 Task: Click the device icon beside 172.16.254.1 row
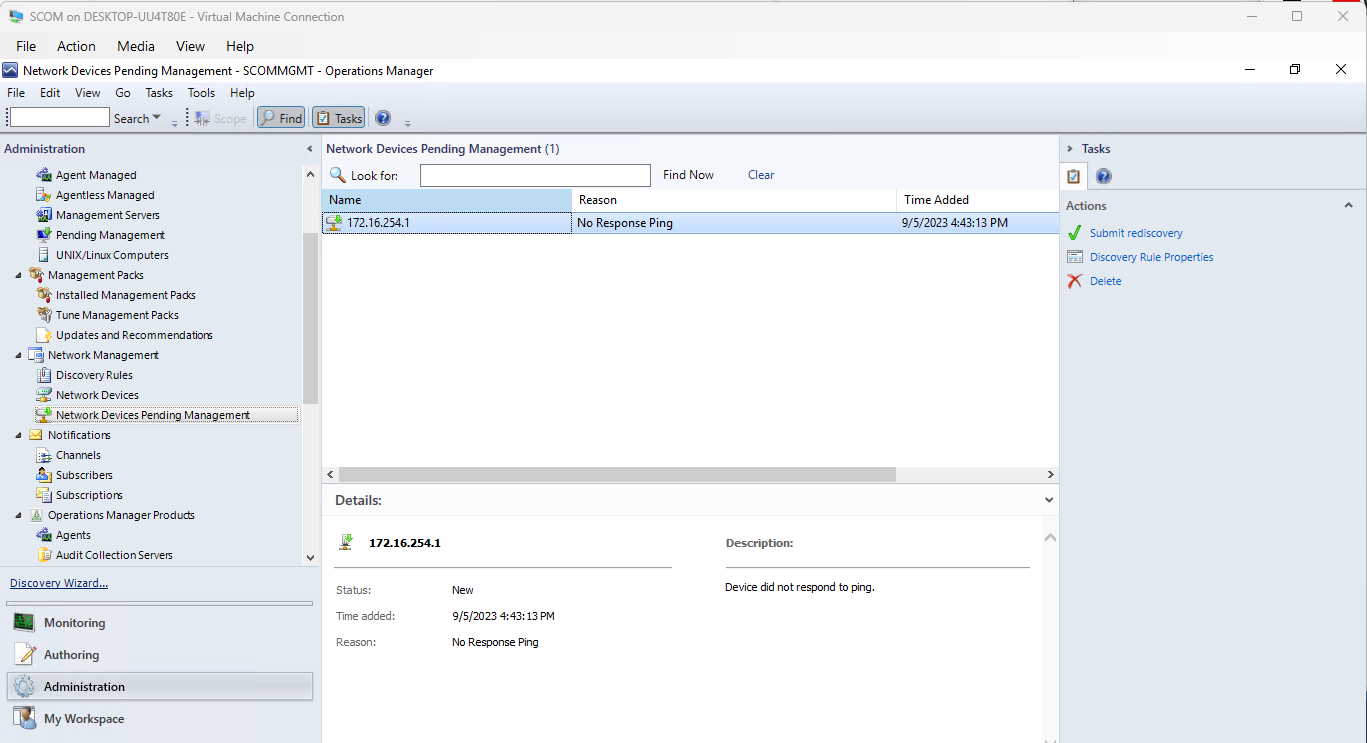point(335,223)
